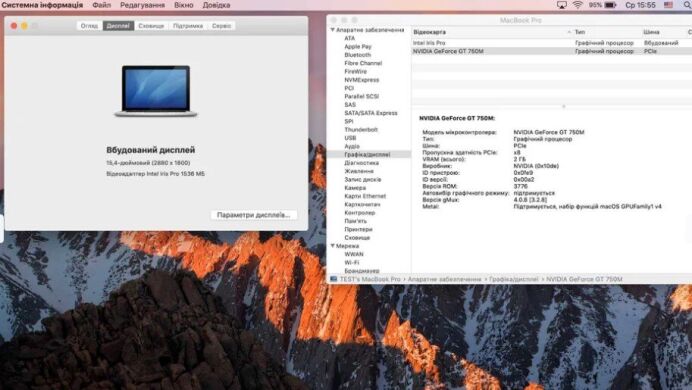Open the Редагування menu
The image size is (692, 390).
coord(142,5)
